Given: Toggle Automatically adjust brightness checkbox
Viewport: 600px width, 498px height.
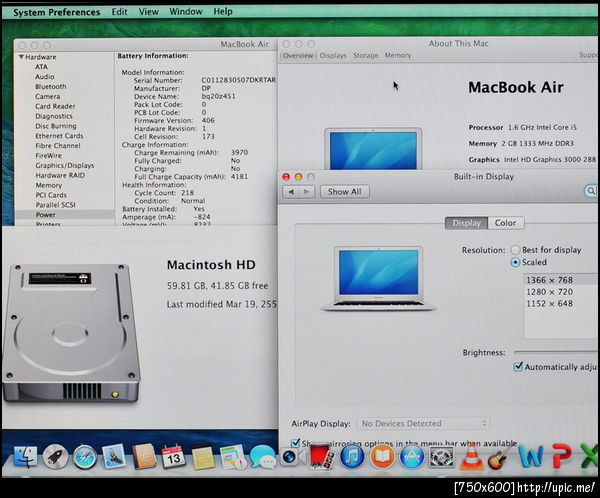Looking at the screenshot, I should 517,366.
